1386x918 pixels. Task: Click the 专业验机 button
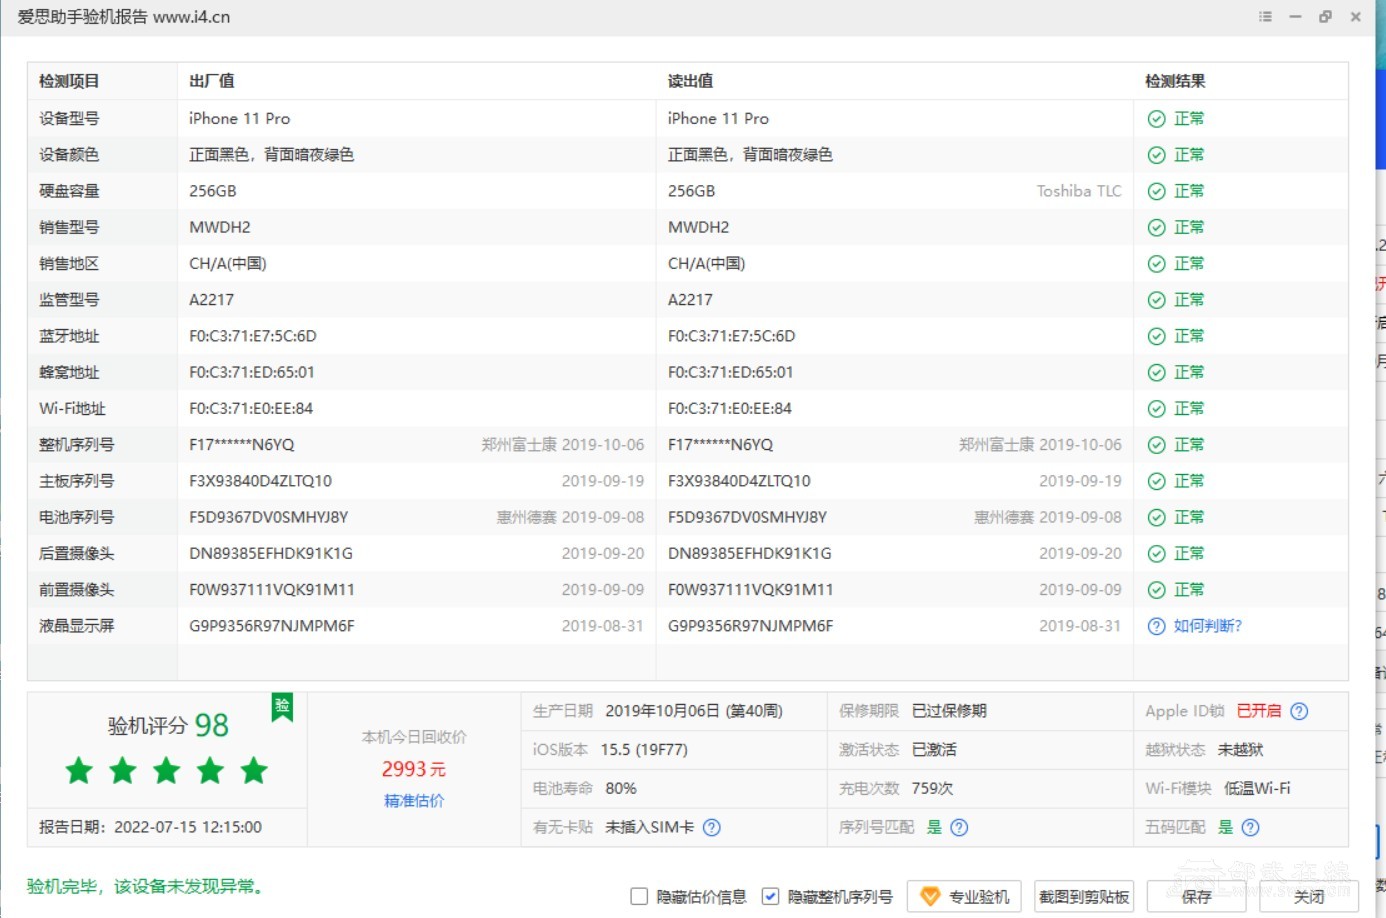click(x=965, y=896)
